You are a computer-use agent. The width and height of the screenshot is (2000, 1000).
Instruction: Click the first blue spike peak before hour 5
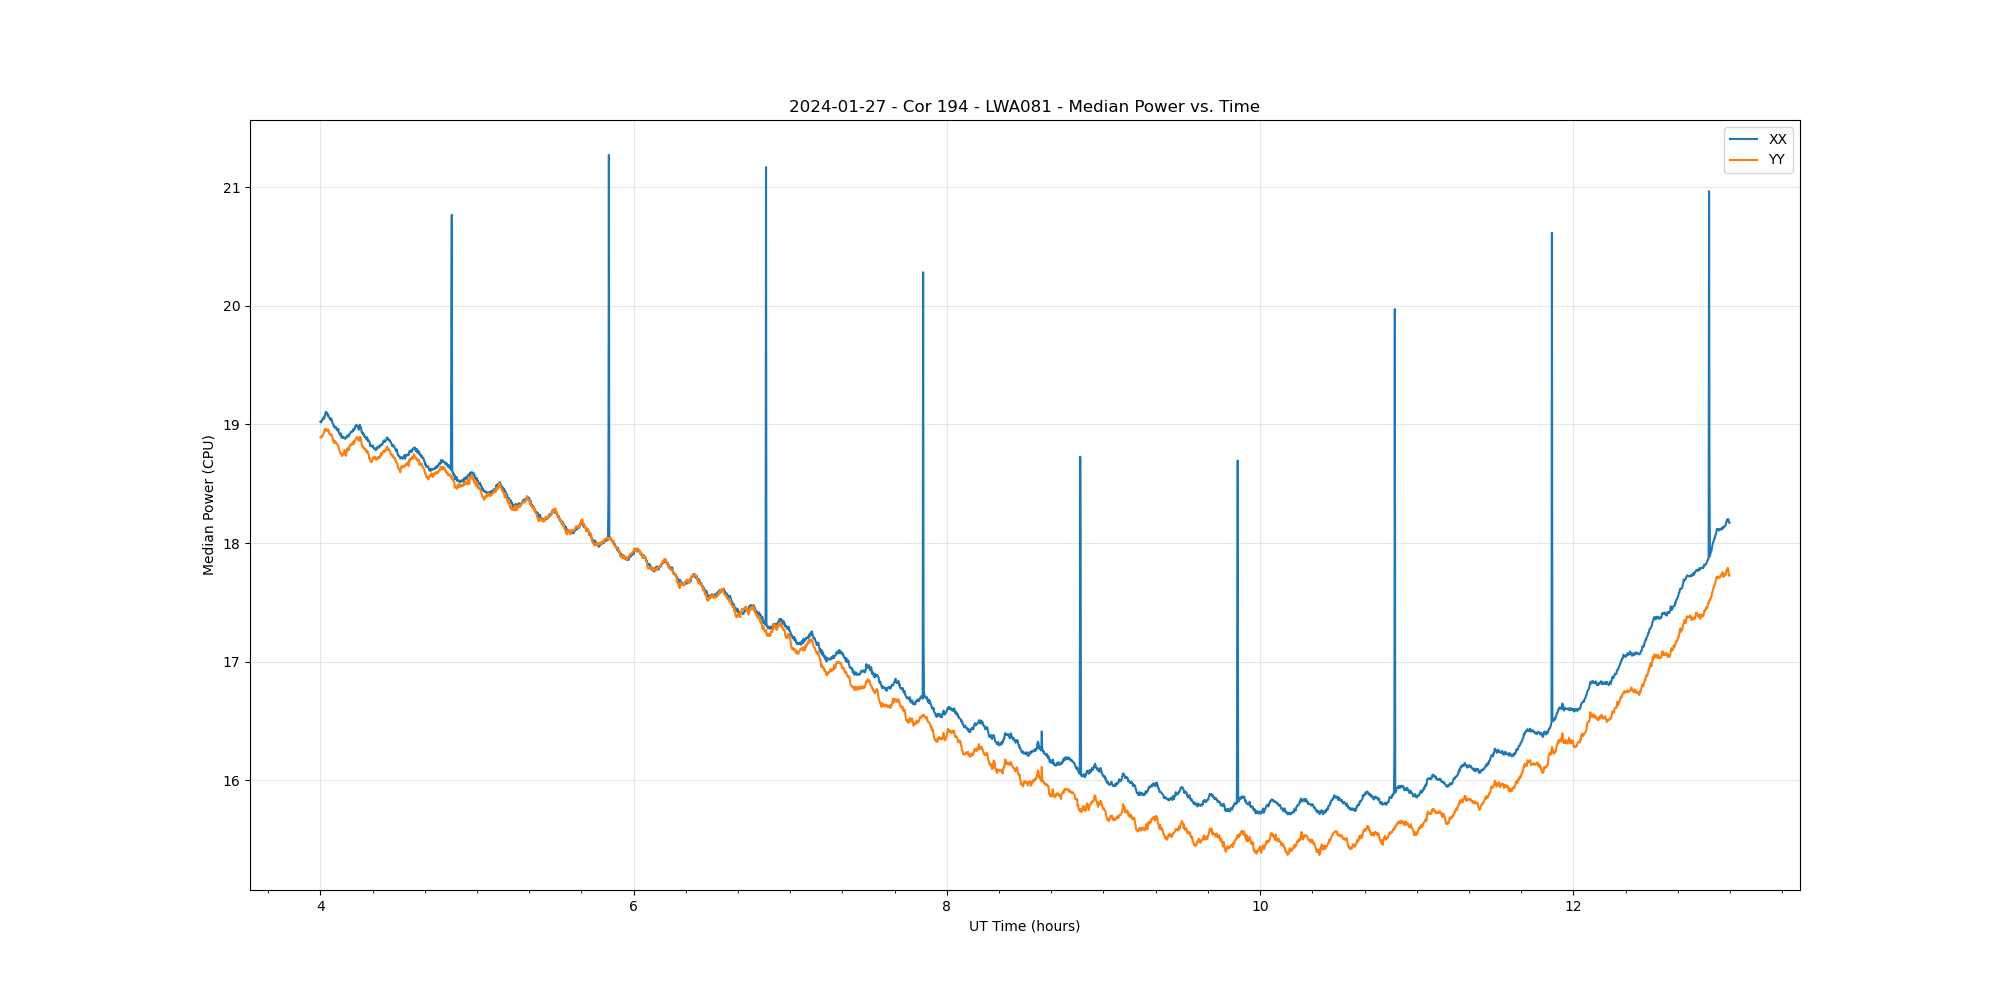452,216
